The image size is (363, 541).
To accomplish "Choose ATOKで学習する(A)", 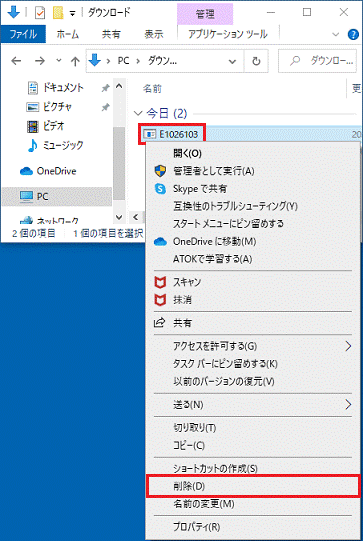I will coord(253,259).
